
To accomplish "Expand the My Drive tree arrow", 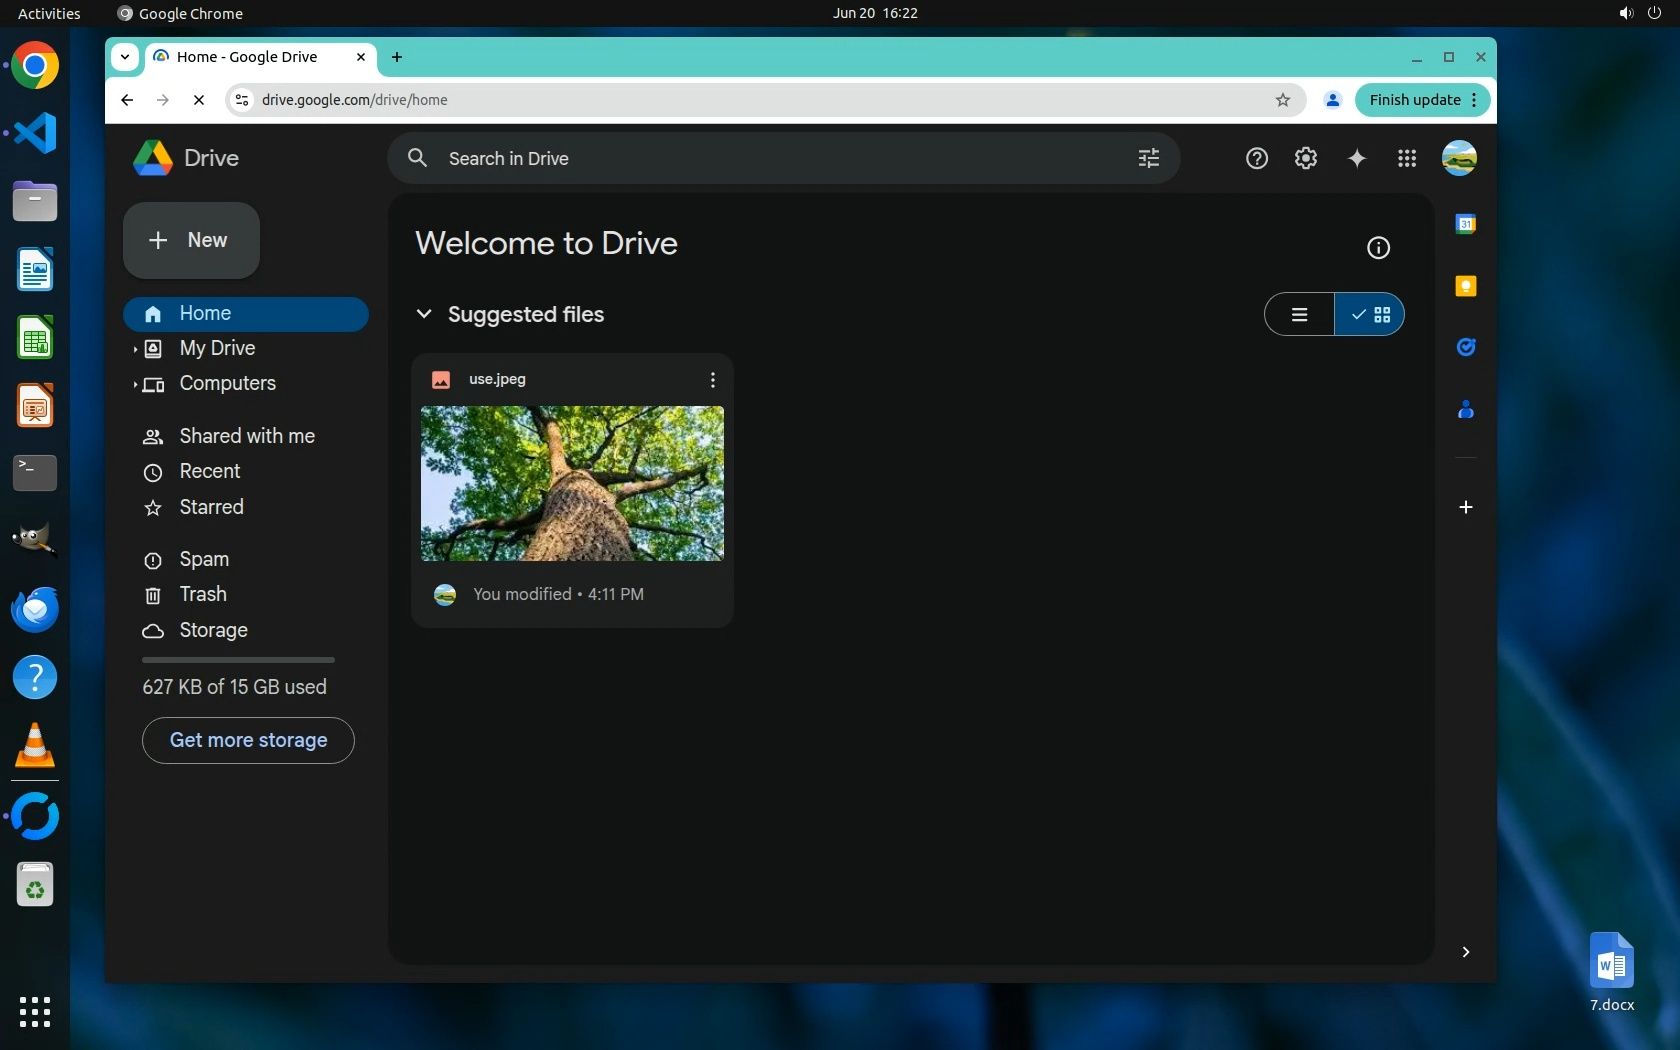I will [x=135, y=349].
